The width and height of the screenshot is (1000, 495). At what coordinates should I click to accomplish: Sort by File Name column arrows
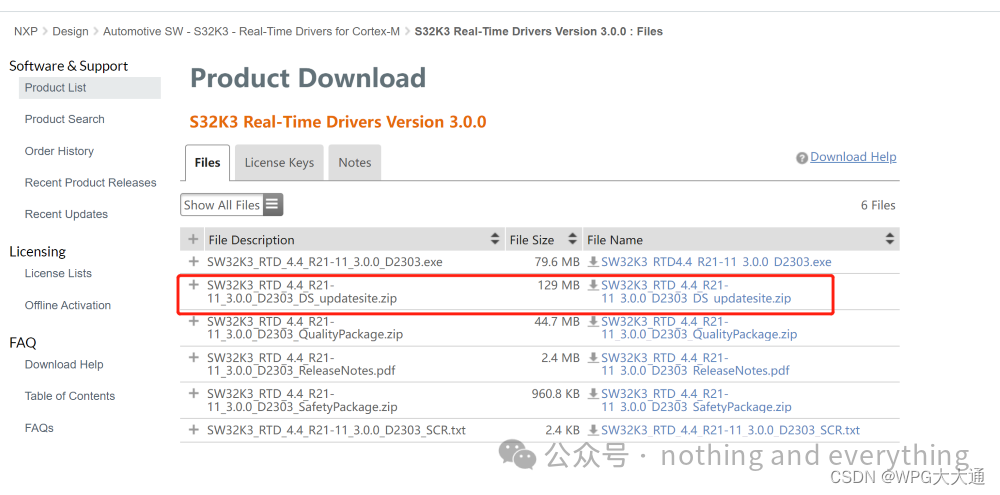(x=890, y=240)
